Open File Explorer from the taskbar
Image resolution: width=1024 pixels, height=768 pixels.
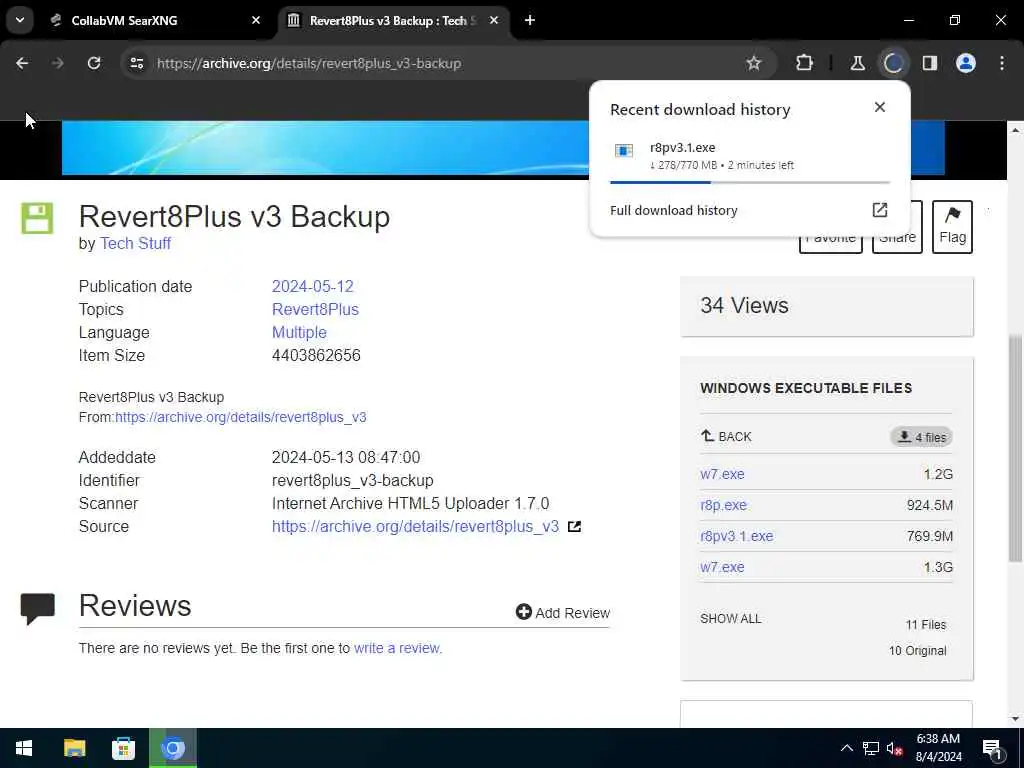pos(74,748)
